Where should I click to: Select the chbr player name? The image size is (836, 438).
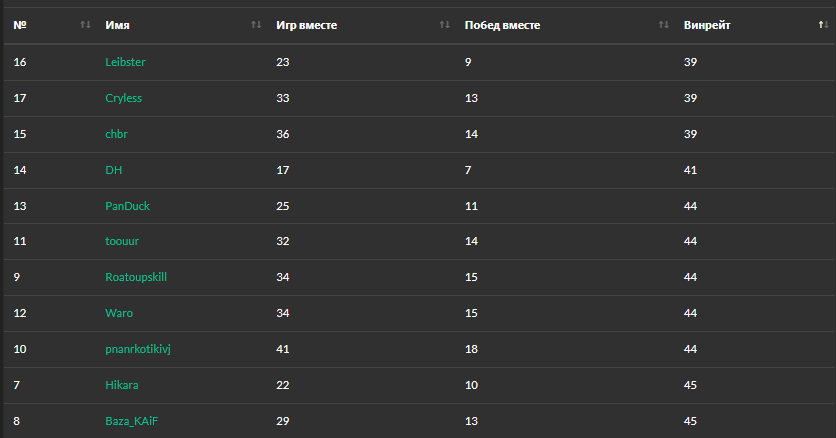(117, 134)
